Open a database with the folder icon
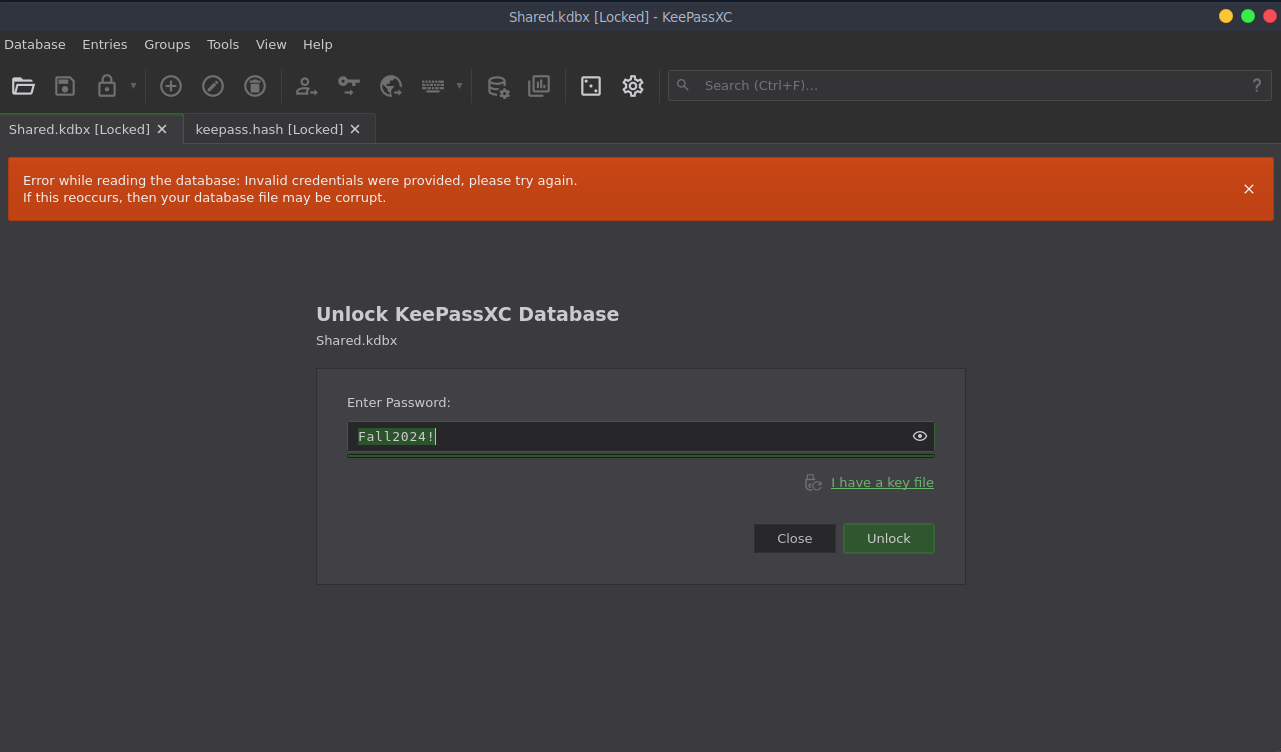 point(23,86)
